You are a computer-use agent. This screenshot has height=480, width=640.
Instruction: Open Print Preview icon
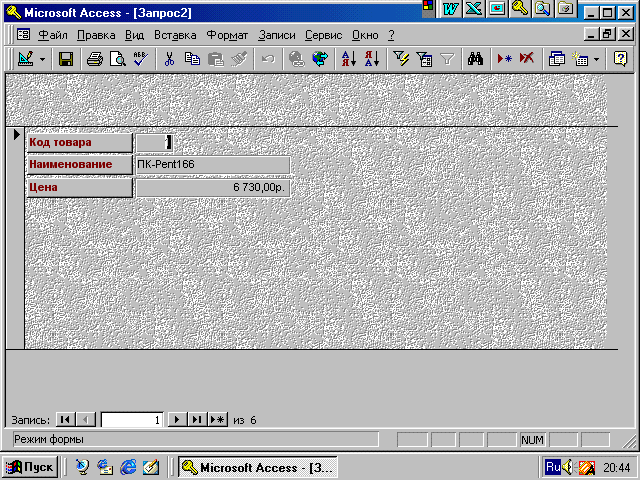pos(118,59)
